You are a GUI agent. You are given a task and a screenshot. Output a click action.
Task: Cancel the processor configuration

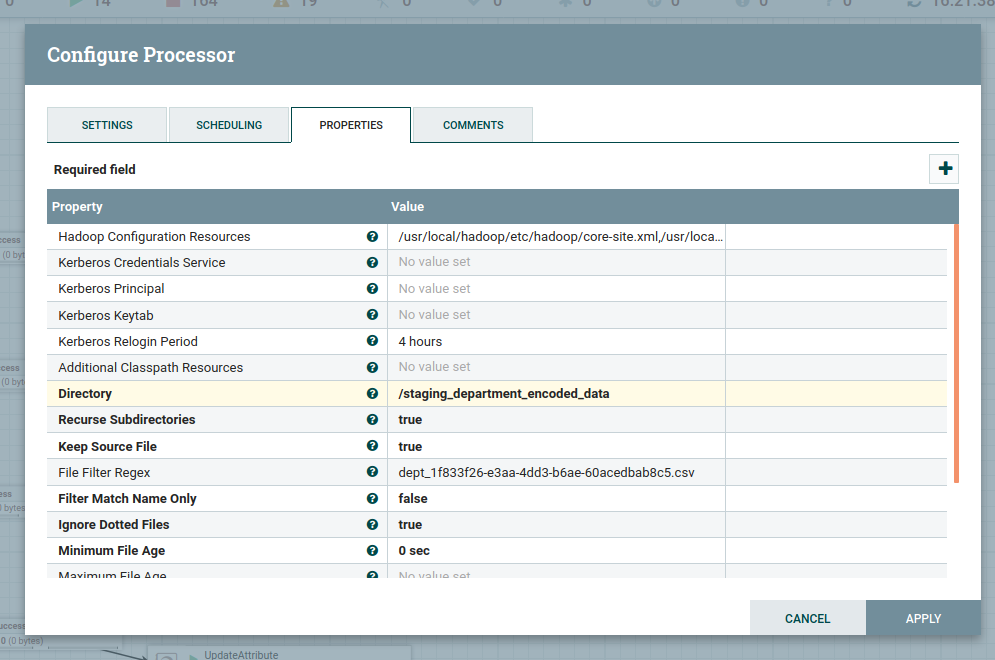tap(807, 618)
